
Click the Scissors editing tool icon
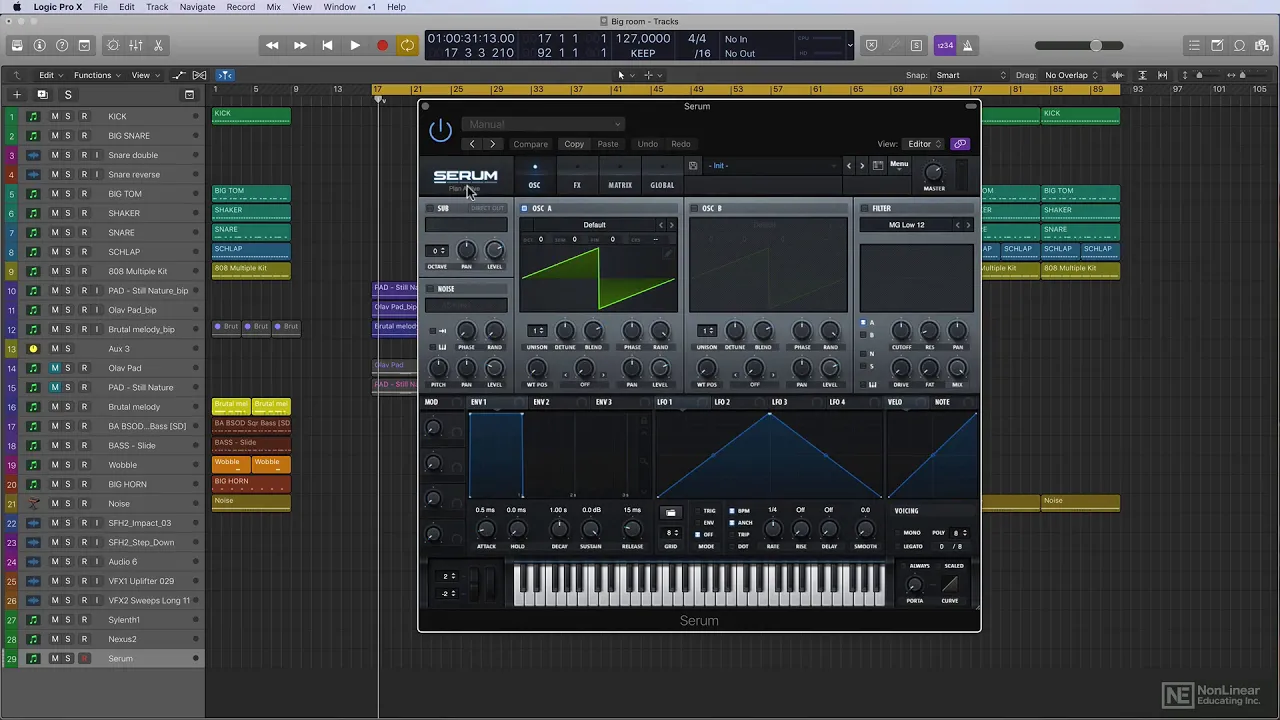(158, 45)
